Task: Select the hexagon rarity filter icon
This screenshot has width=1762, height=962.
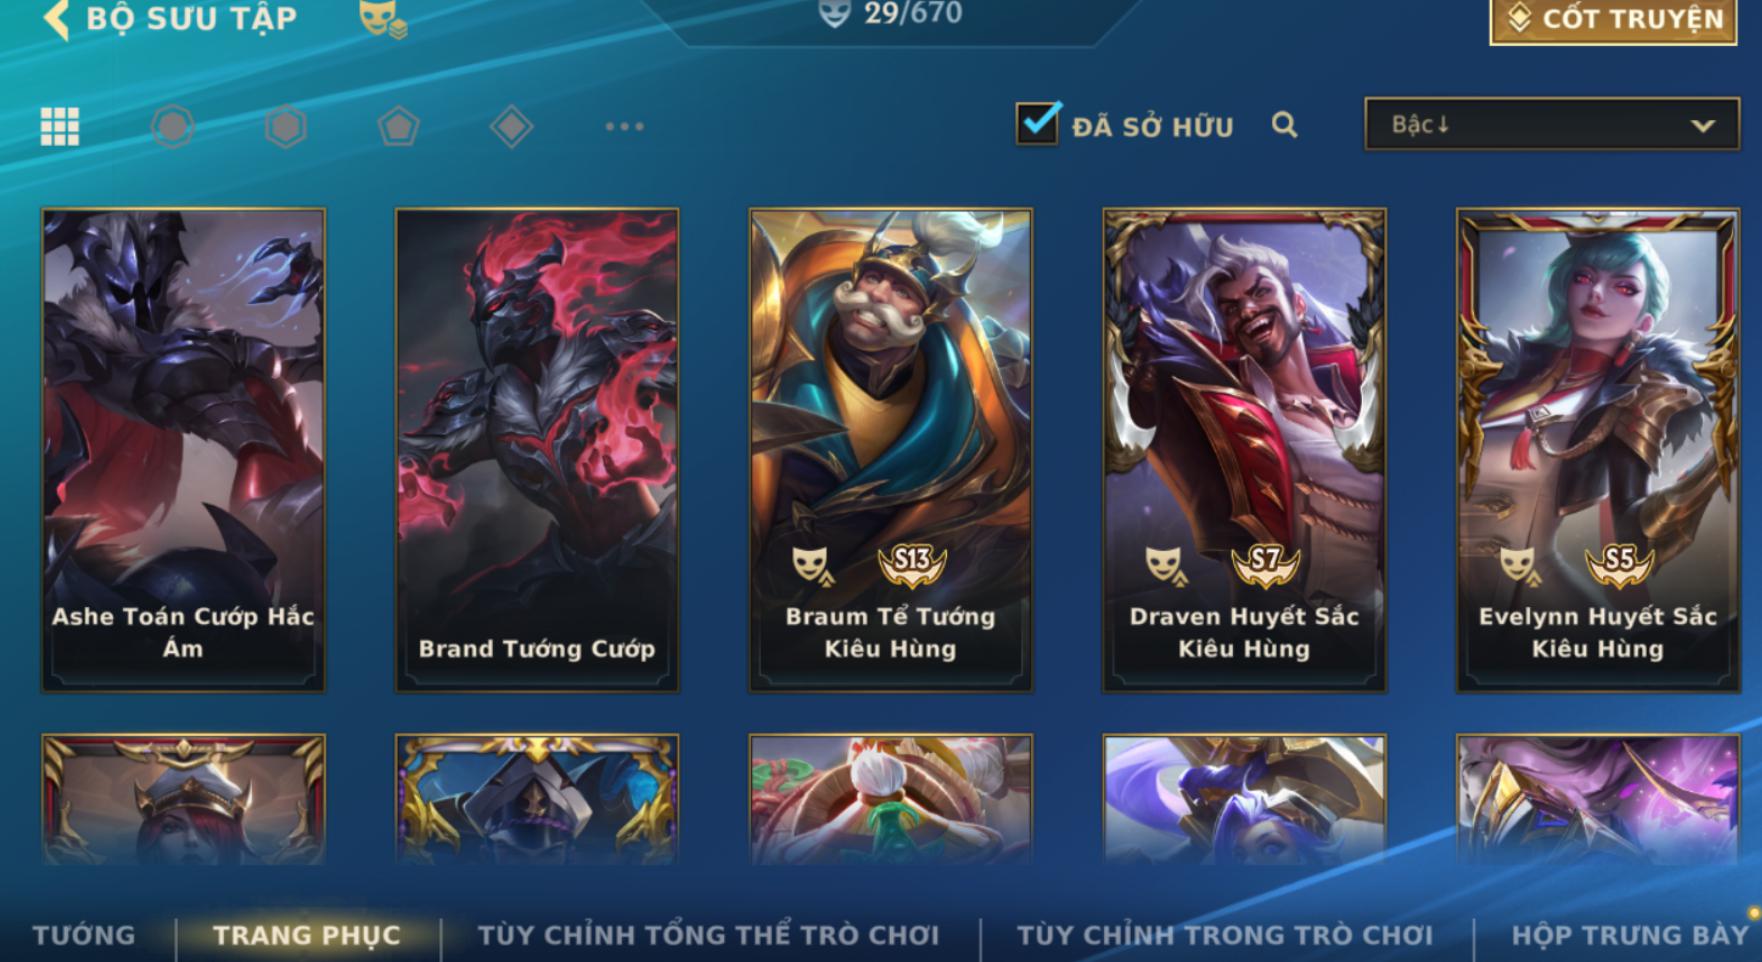Action: tap(285, 127)
